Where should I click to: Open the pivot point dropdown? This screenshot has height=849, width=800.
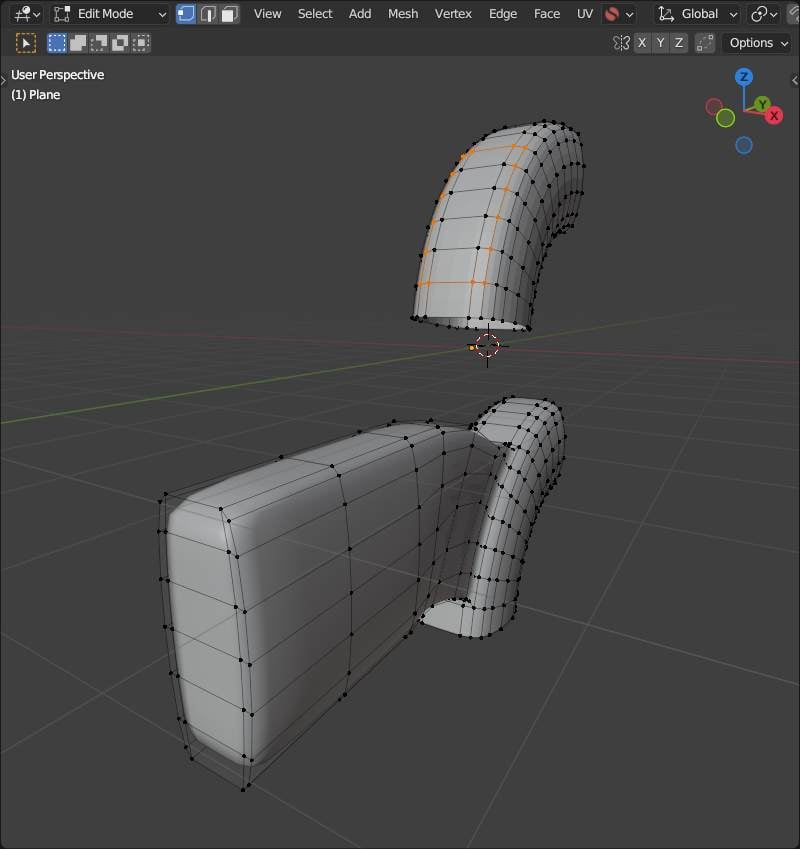[x=763, y=14]
